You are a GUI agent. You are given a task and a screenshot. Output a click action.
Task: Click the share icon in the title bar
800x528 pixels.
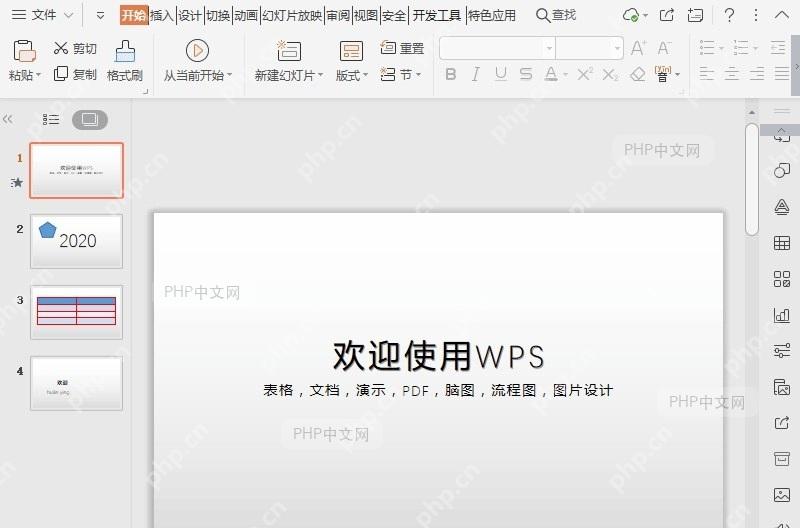[x=667, y=15]
